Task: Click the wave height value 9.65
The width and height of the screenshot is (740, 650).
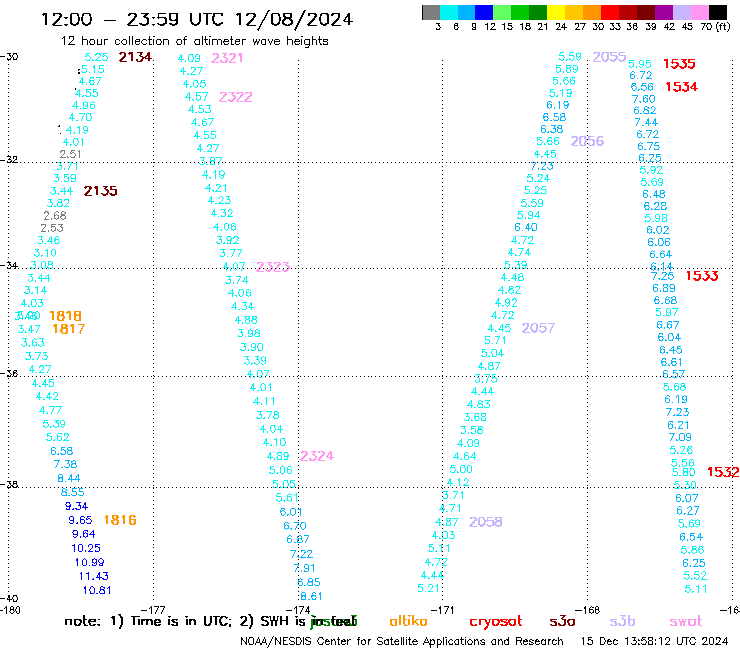Action: tap(80, 520)
